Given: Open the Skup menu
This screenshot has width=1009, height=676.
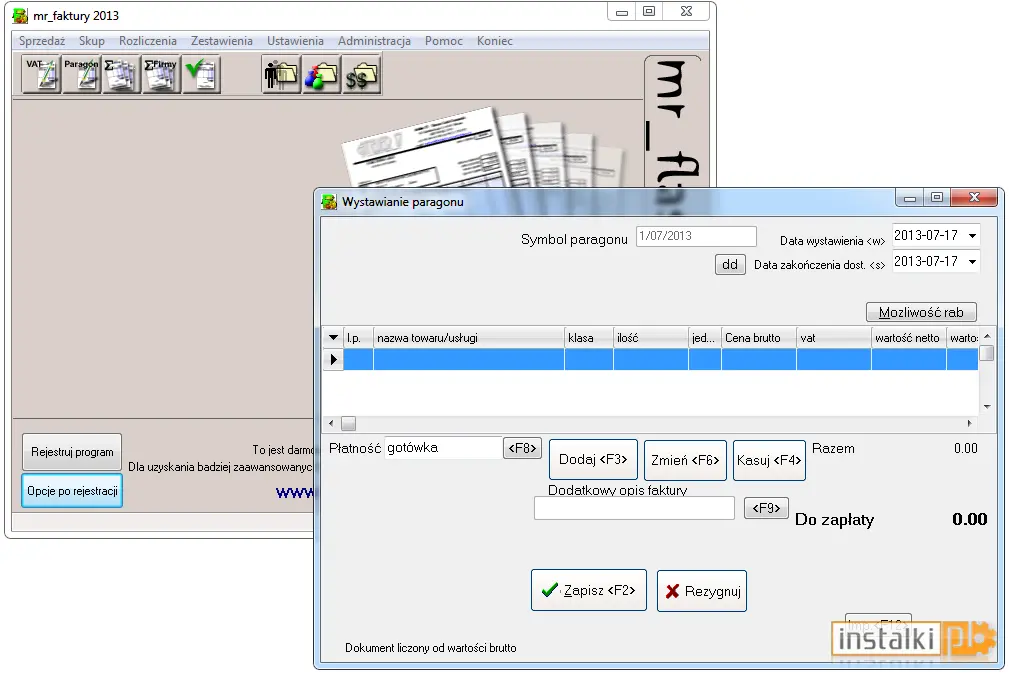Looking at the screenshot, I should [91, 41].
